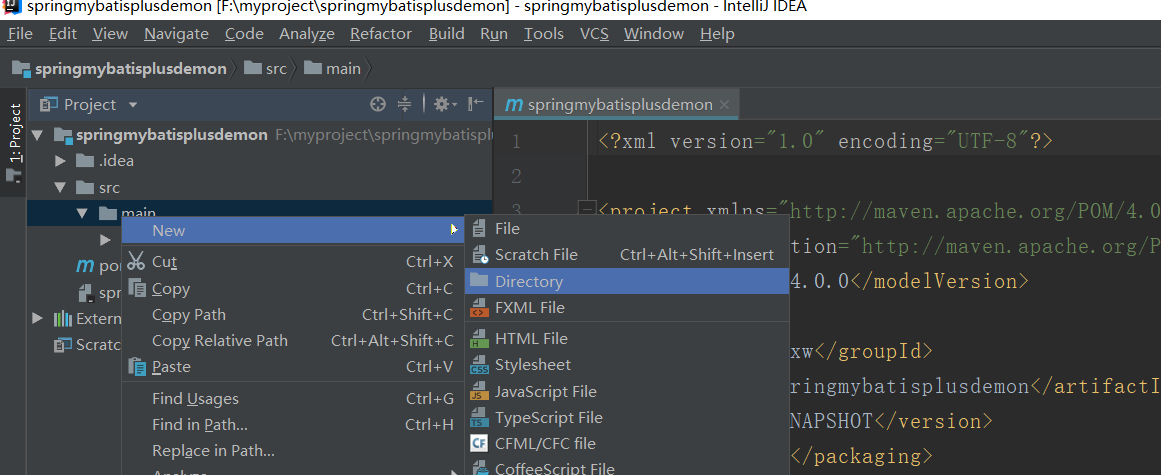
Task: Toggle the 1: Project tool window button
Action: tap(15, 134)
